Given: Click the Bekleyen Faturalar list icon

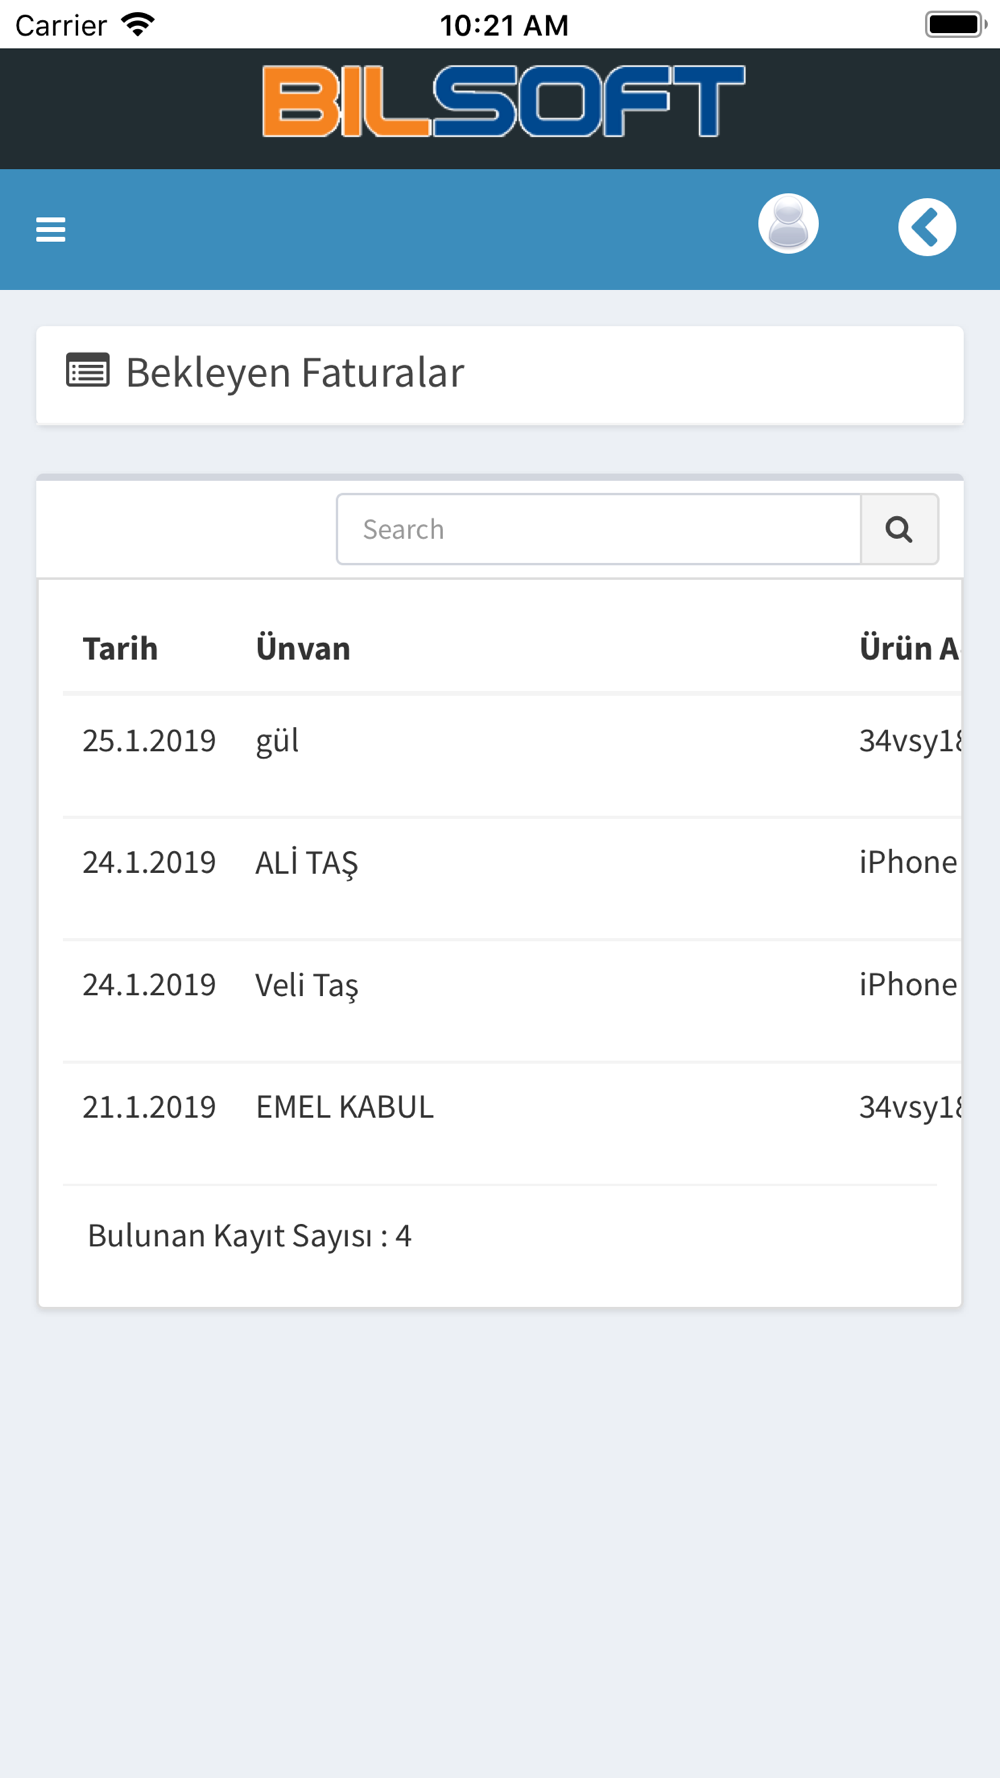Looking at the screenshot, I should 88,370.
